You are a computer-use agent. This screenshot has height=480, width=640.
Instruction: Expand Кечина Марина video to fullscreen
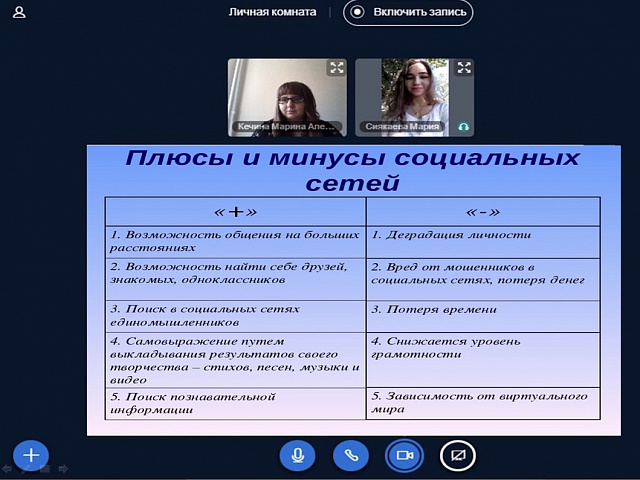point(336,67)
